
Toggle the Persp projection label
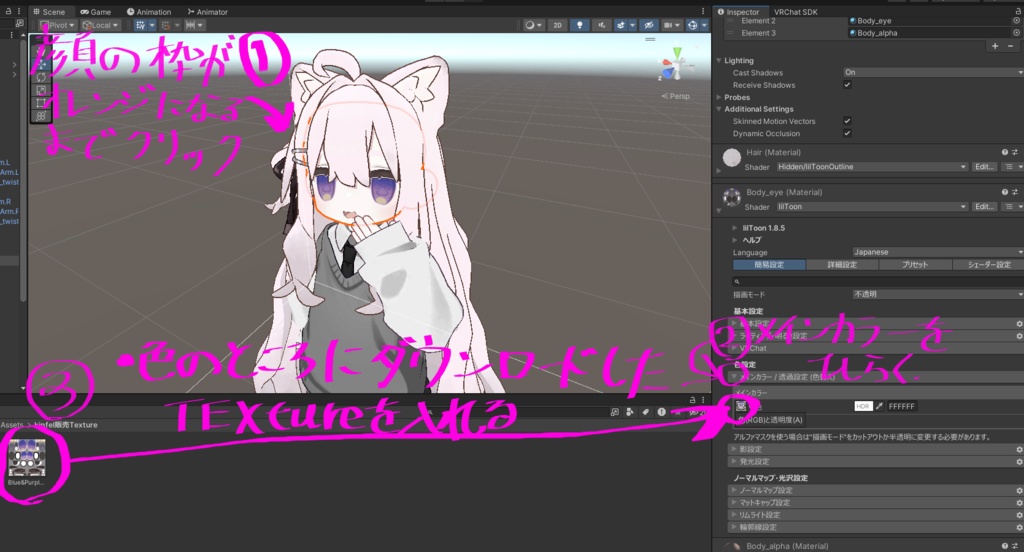[676, 96]
